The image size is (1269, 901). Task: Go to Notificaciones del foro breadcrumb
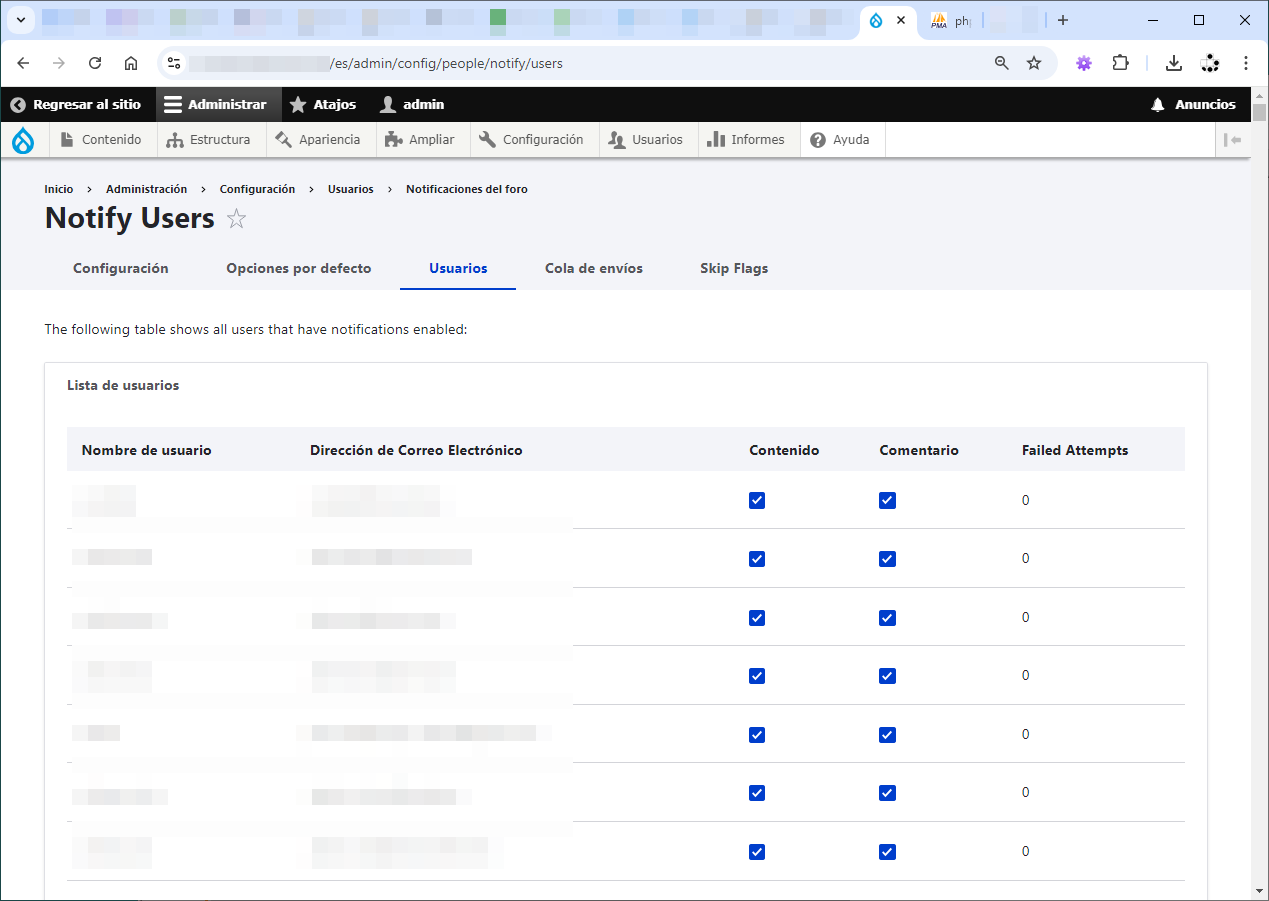click(x=467, y=189)
